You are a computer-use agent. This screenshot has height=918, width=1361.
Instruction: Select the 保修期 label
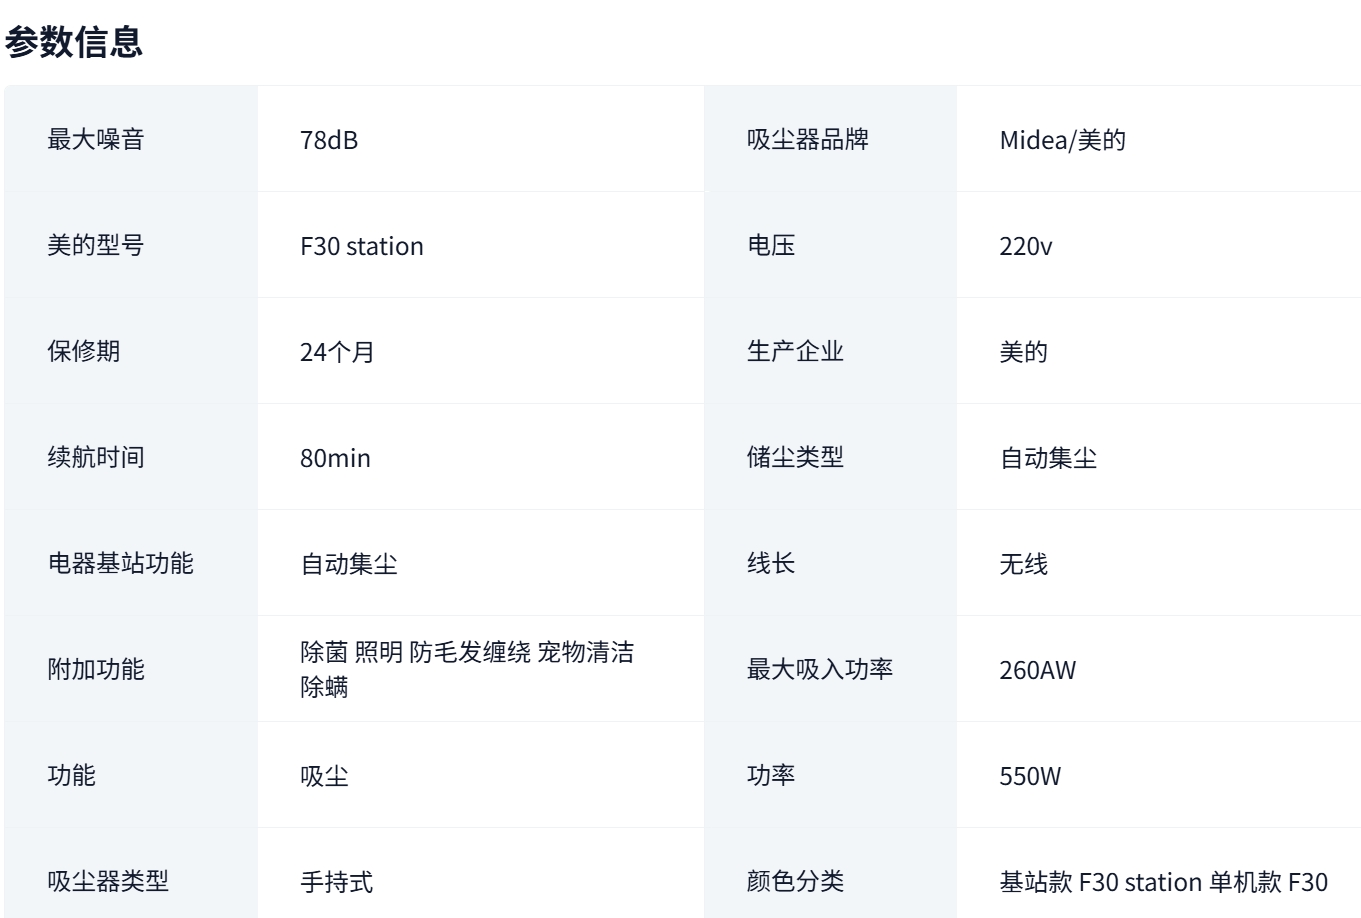coord(84,351)
